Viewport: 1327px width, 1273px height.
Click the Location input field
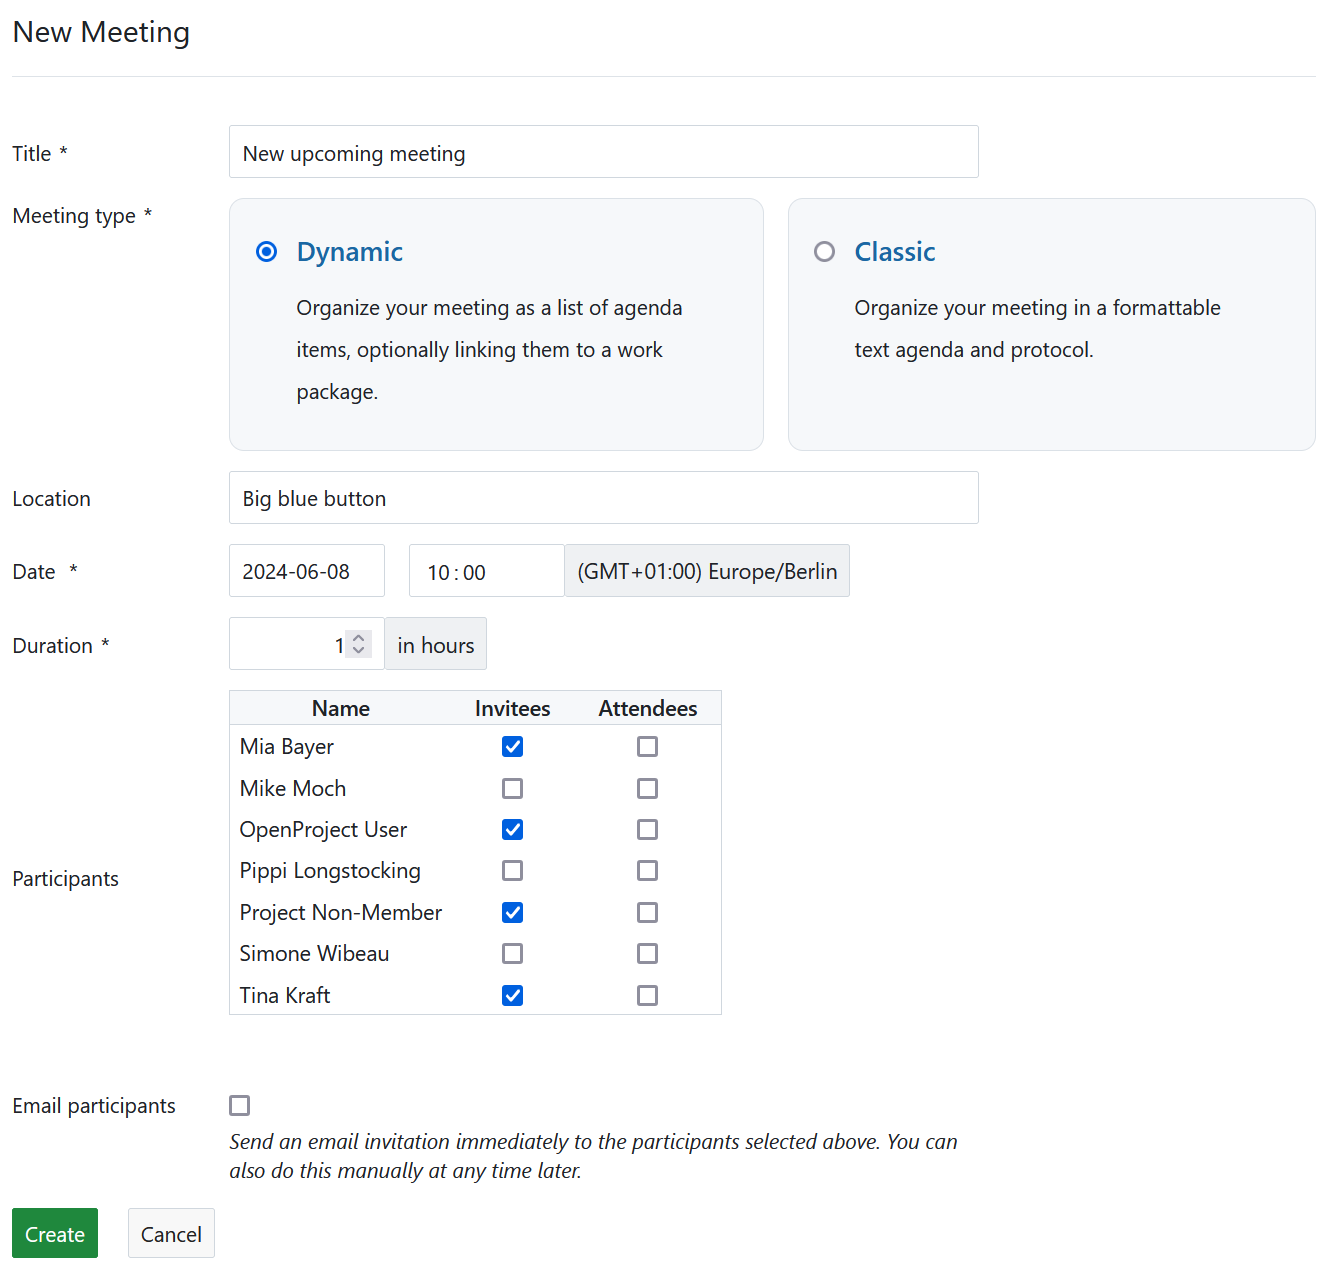[603, 498]
